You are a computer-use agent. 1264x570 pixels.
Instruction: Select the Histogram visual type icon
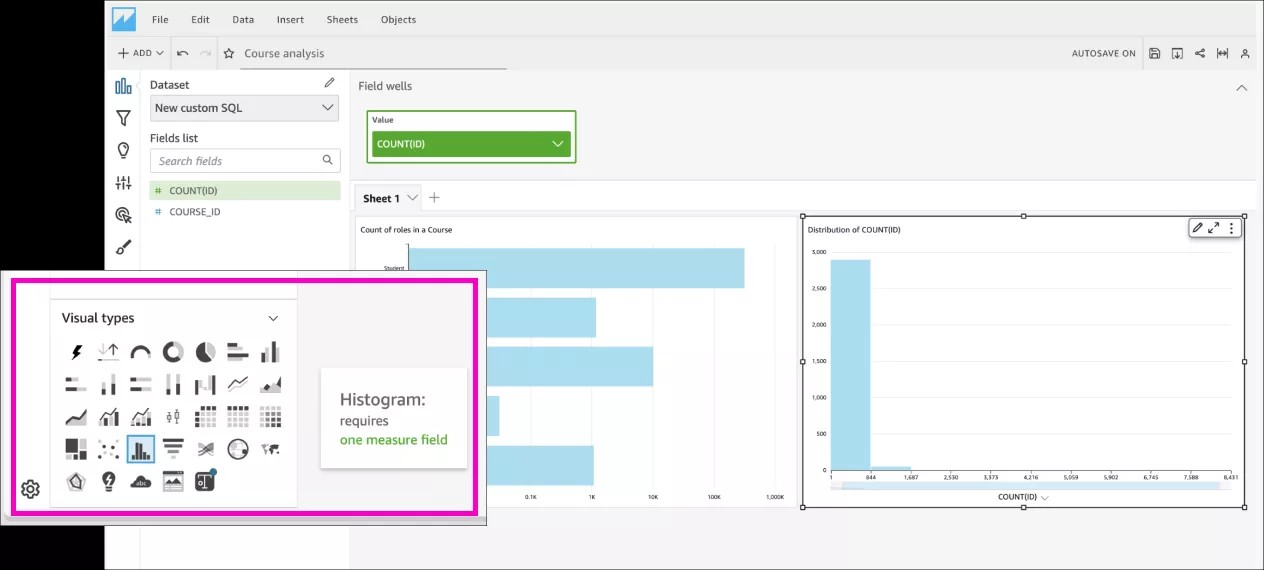coord(141,449)
